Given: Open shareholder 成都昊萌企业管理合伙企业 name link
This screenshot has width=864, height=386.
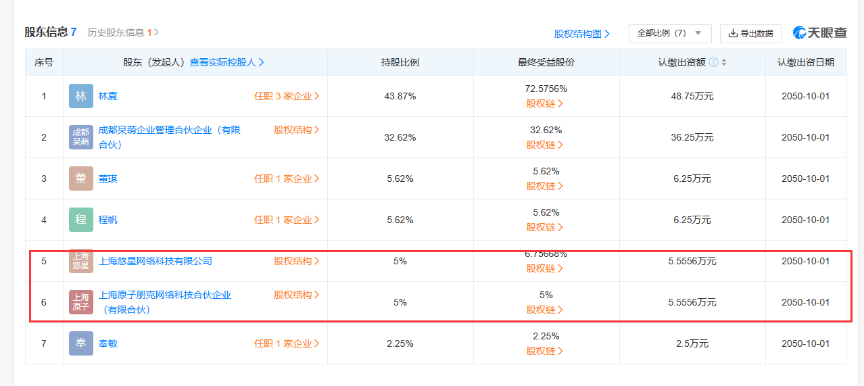Looking at the screenshot, I should pos(170,137).
